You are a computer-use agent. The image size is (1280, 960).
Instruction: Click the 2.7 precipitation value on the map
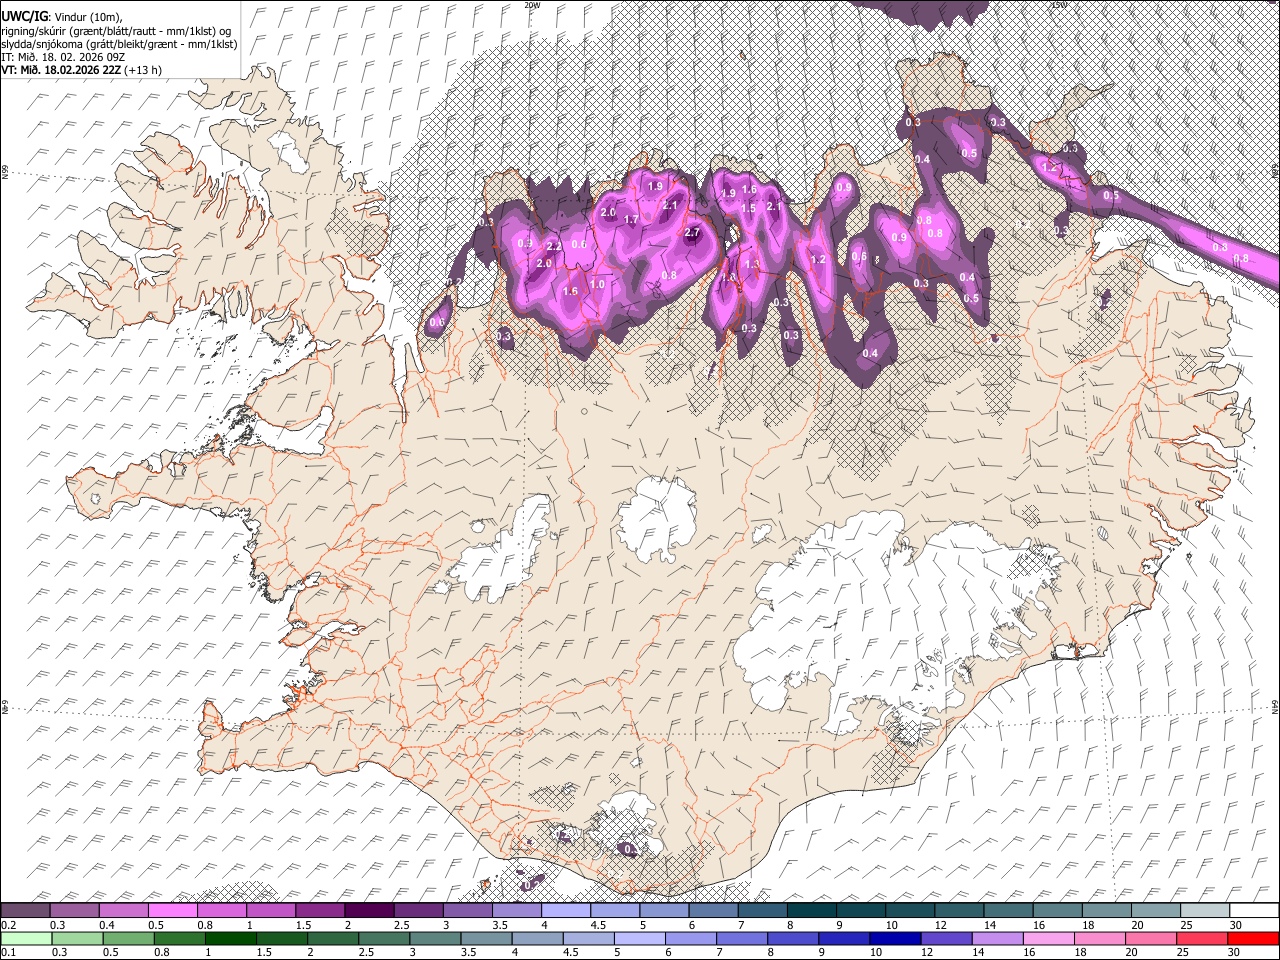tap(692, 232)
